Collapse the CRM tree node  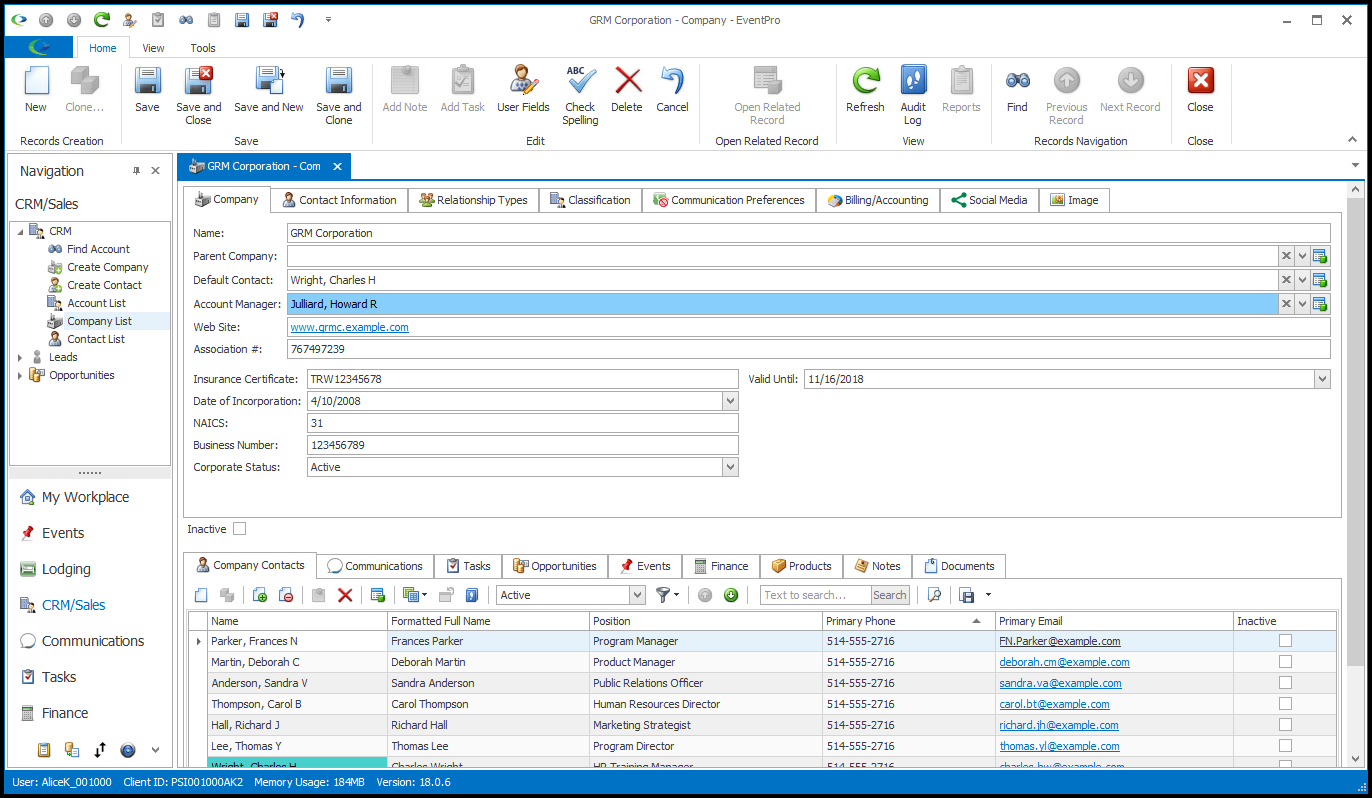pos(20,231)
